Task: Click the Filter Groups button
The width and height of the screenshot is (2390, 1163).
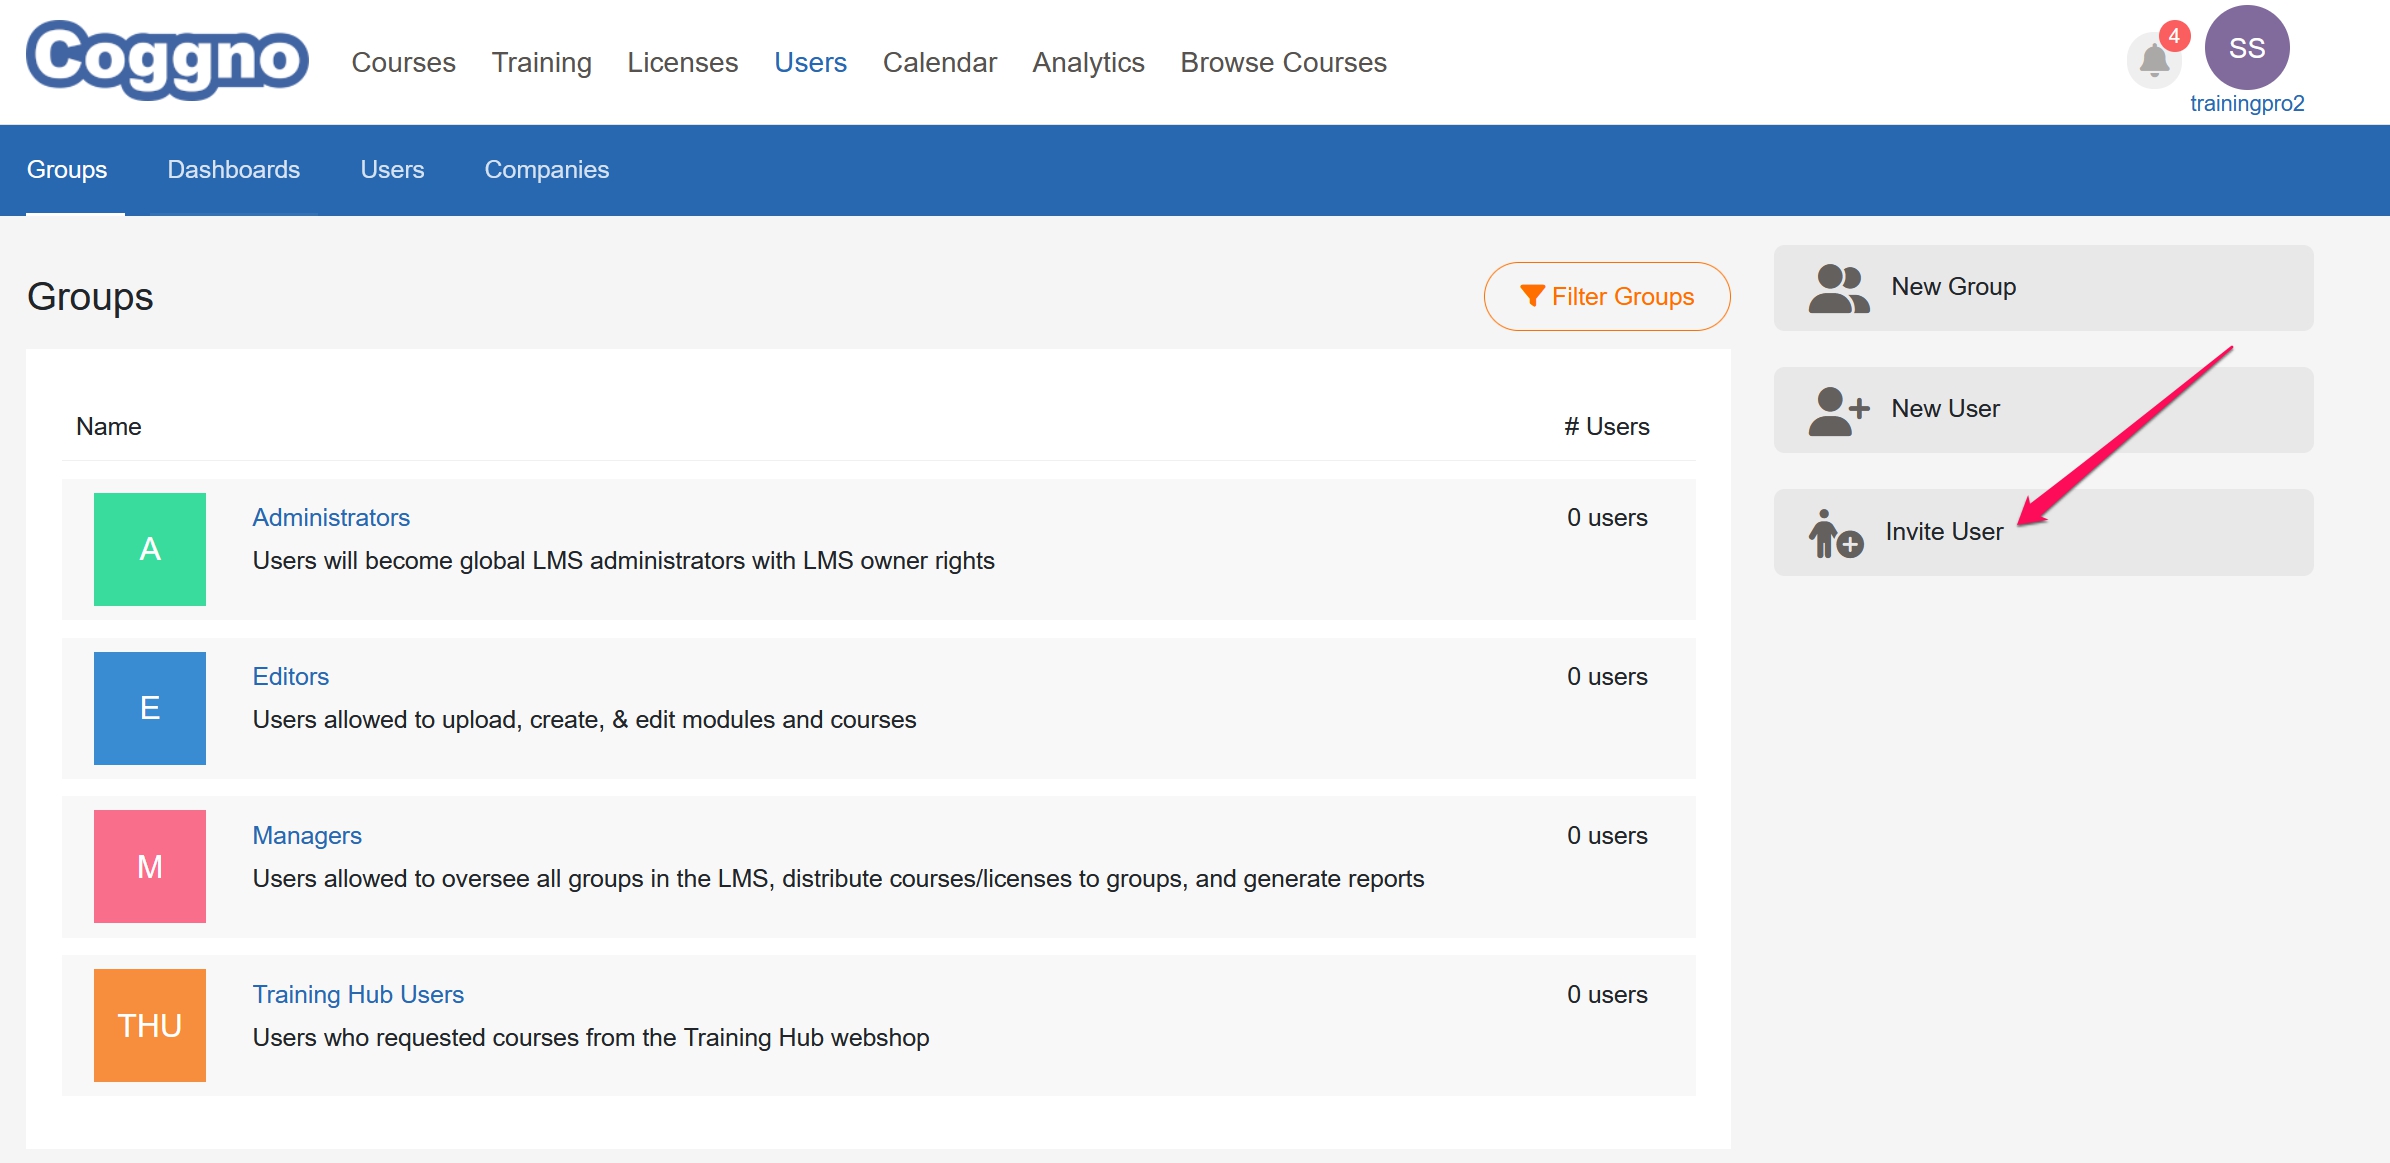Action: coord(1606,296)
